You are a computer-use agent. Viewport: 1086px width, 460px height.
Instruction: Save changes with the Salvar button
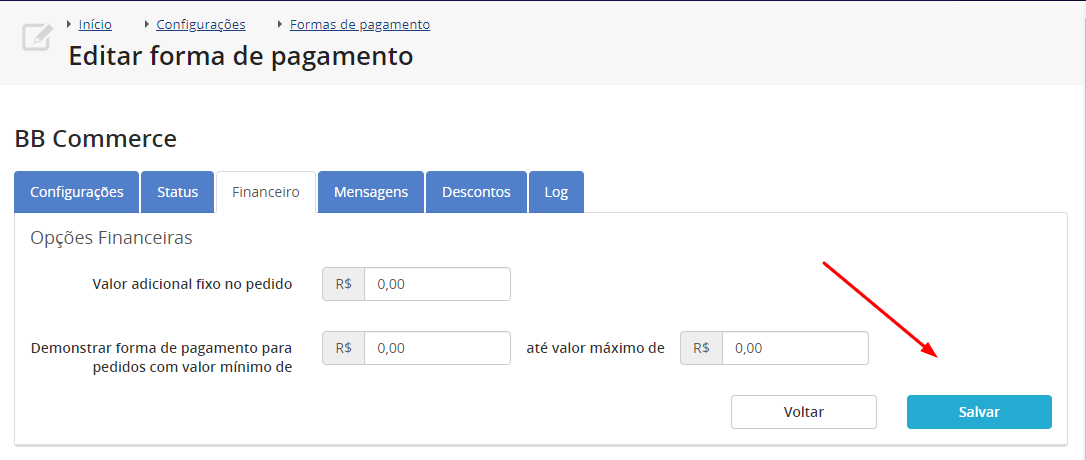click(x=979, y=412)
